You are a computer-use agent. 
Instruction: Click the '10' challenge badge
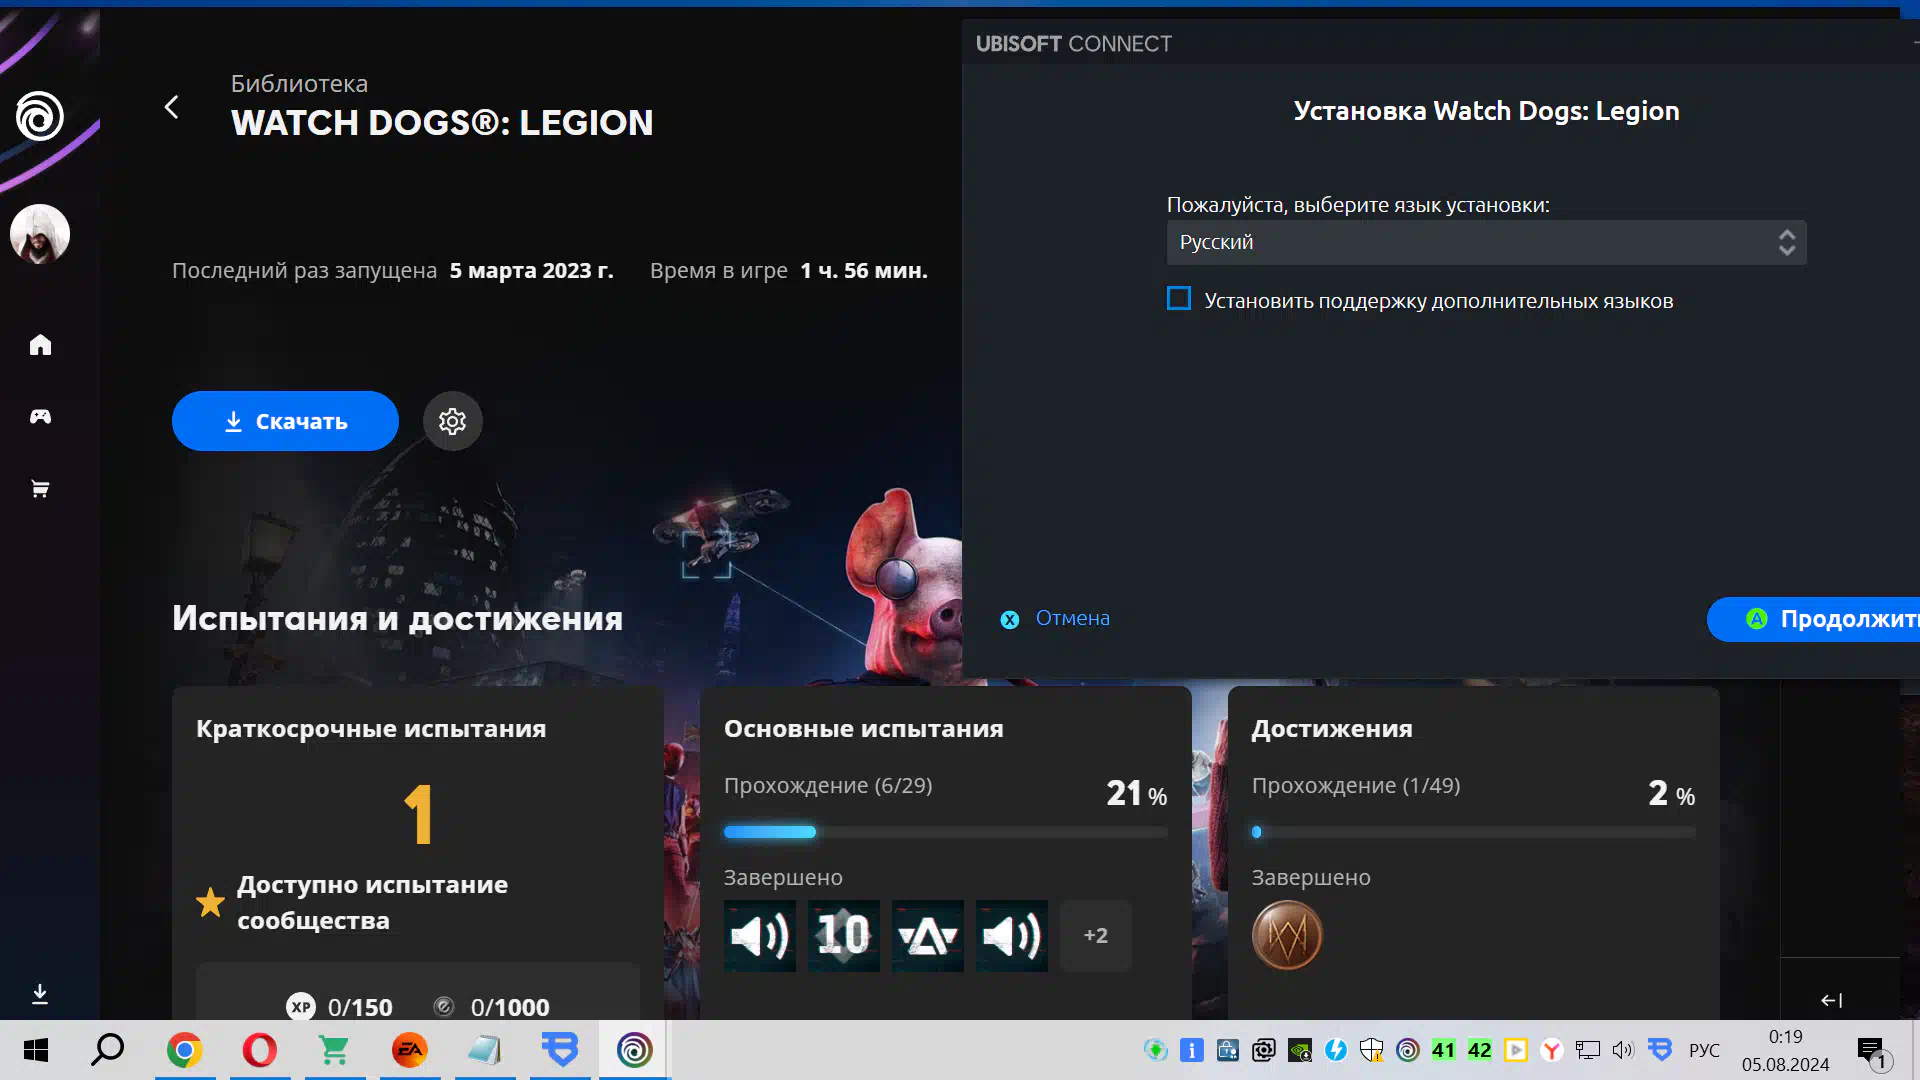pyautogui.click(x=844, y=936)
